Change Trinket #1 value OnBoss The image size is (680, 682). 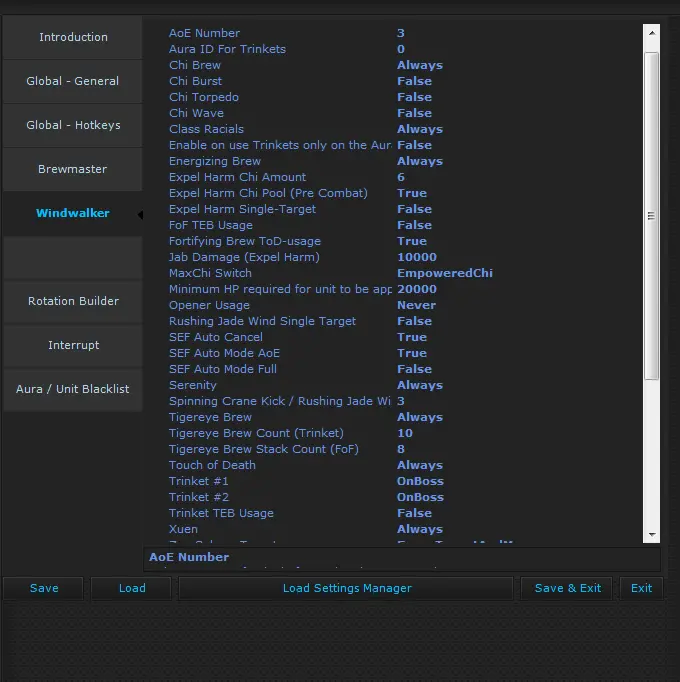420,481
